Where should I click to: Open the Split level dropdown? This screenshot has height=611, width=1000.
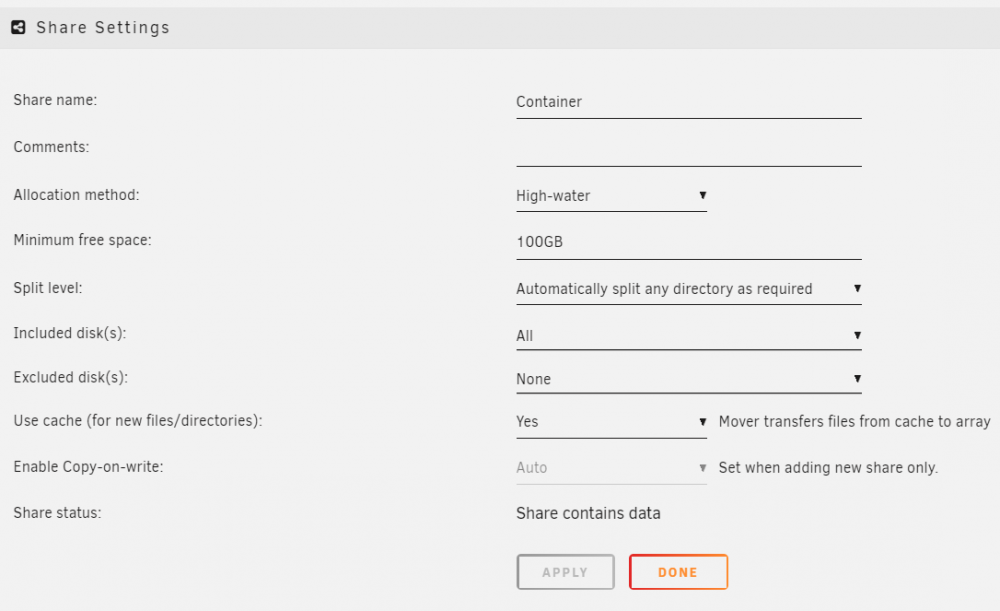click(689, 289)
